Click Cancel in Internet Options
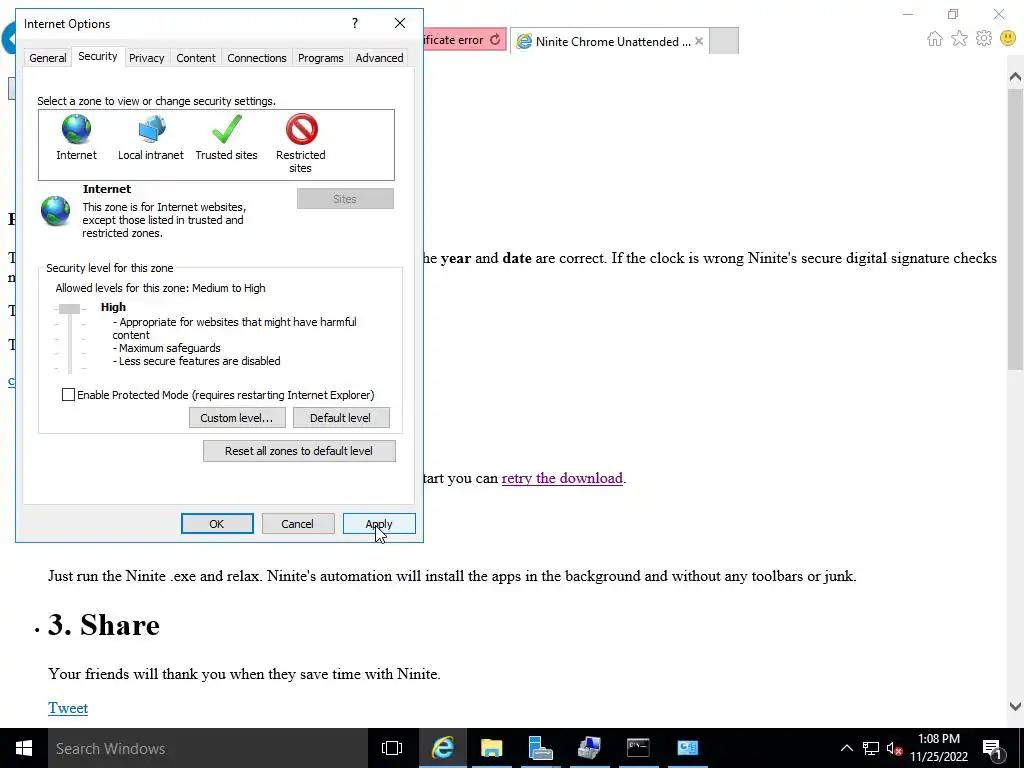This screenshot has width=1024, height=768. (x=298, y=524)
